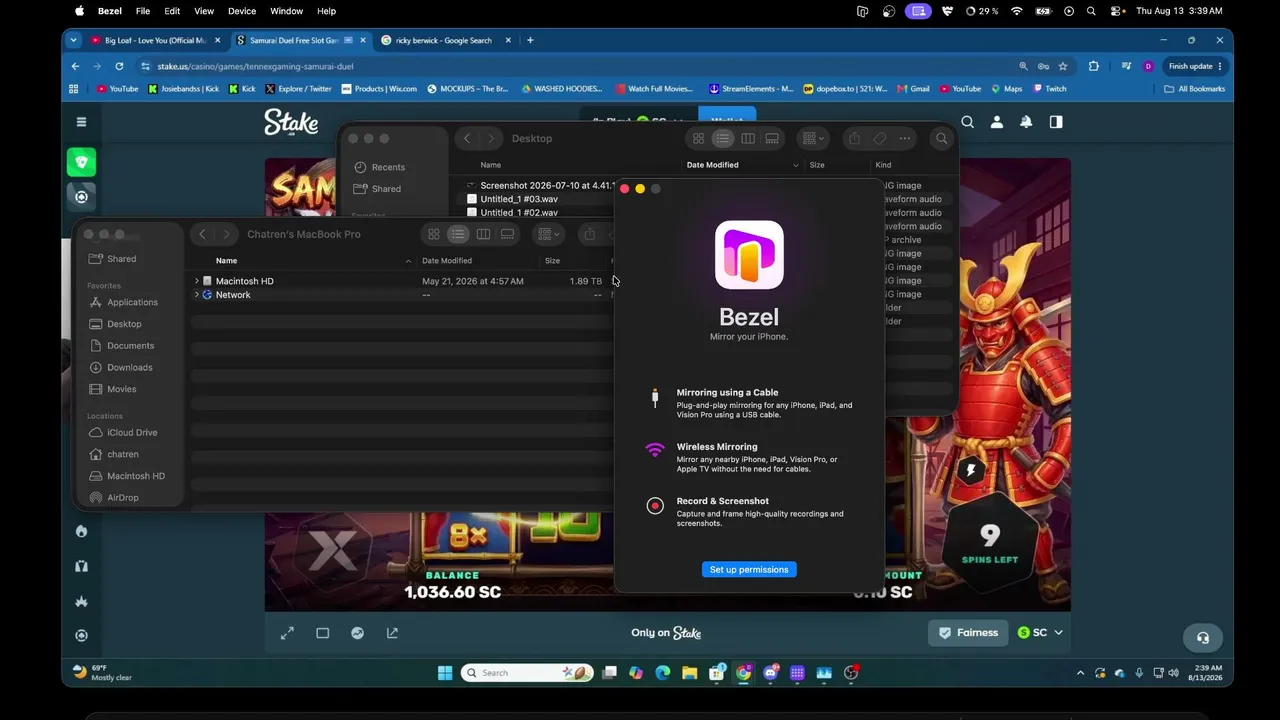The width and height of the screenshot is (1280, 720).
Task: Open Documents in Finder sidebar
Action: coord(130,346)
